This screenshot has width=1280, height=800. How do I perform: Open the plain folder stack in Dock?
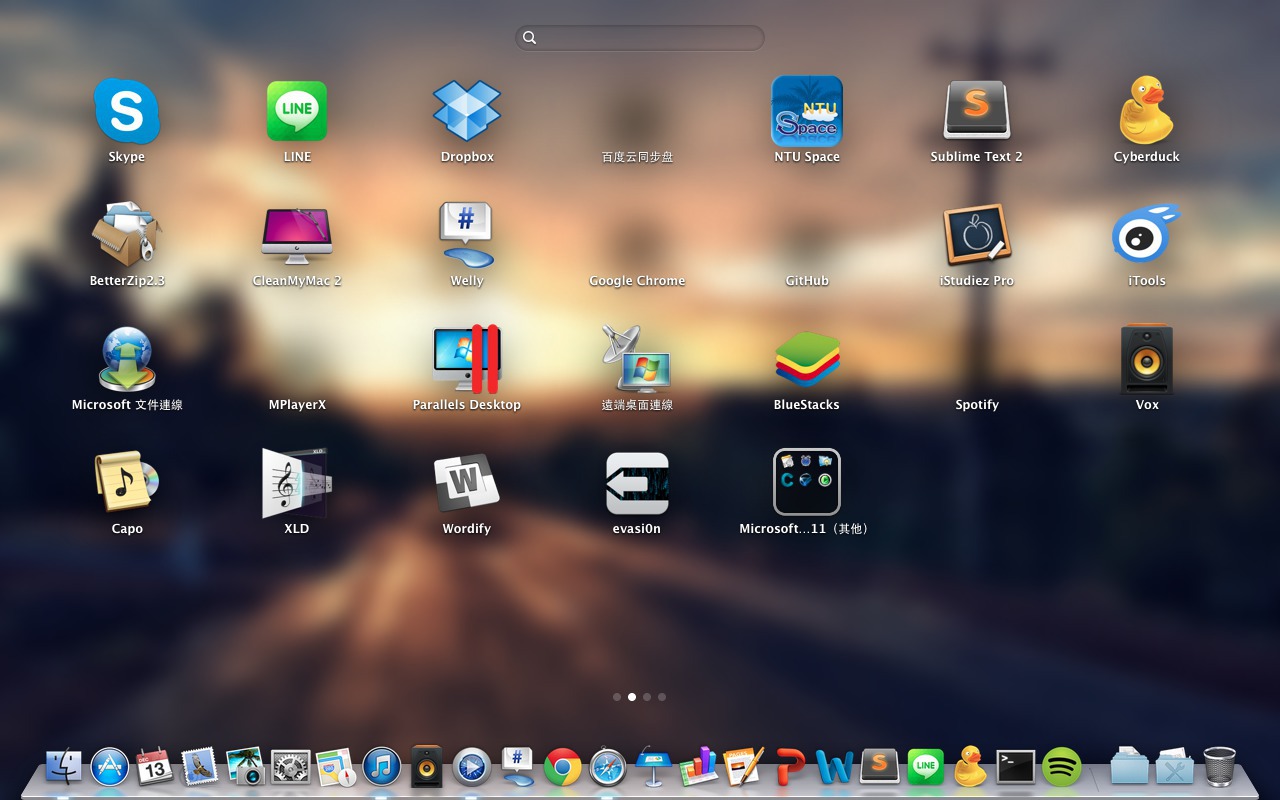1130,767
